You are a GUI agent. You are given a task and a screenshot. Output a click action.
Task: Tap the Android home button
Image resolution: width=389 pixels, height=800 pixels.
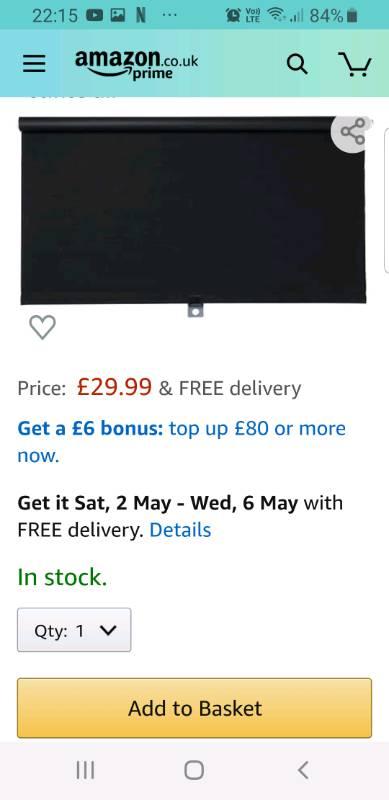point(194,770)
